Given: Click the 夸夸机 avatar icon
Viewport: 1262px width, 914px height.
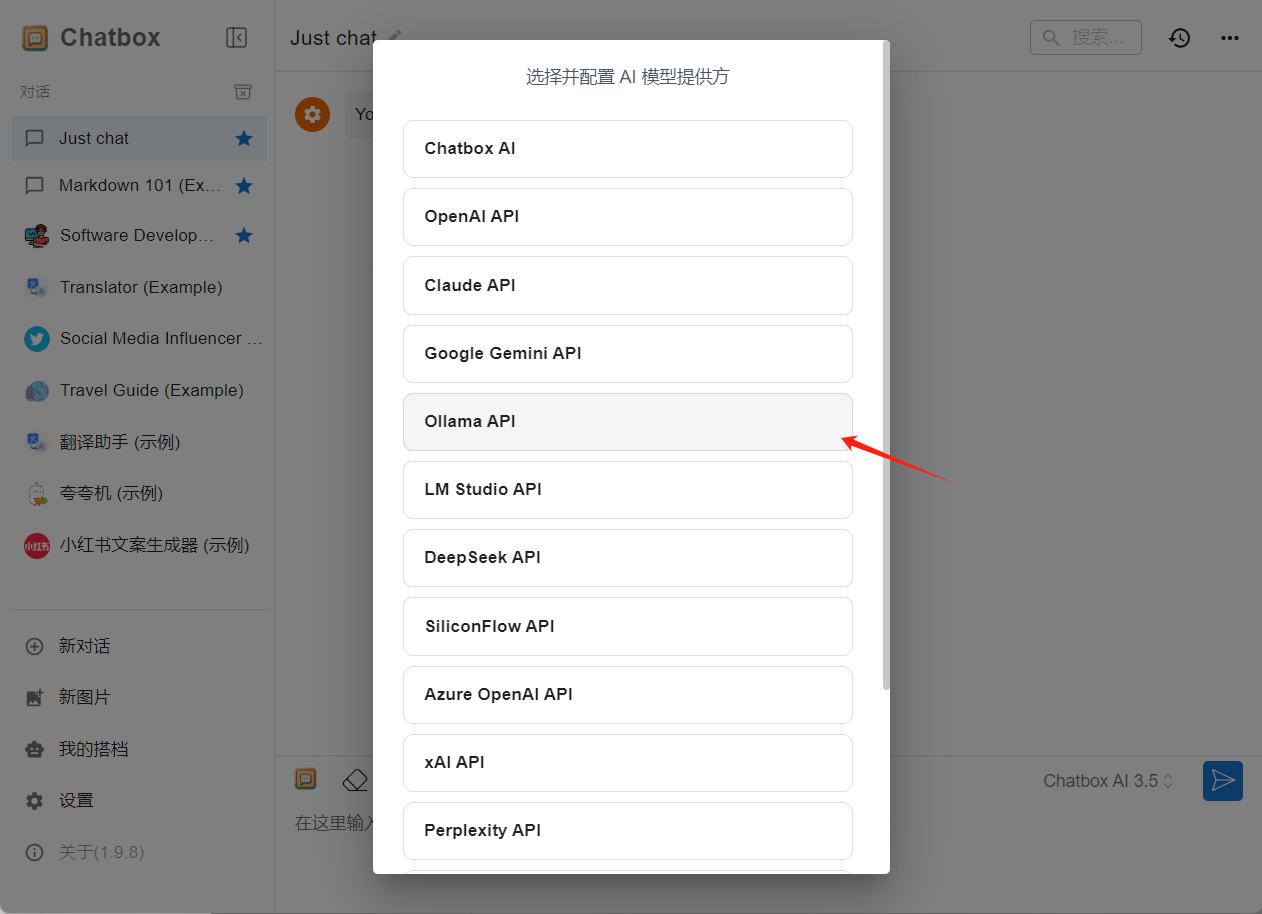Looking at the screenshot, I should [37, 493].
